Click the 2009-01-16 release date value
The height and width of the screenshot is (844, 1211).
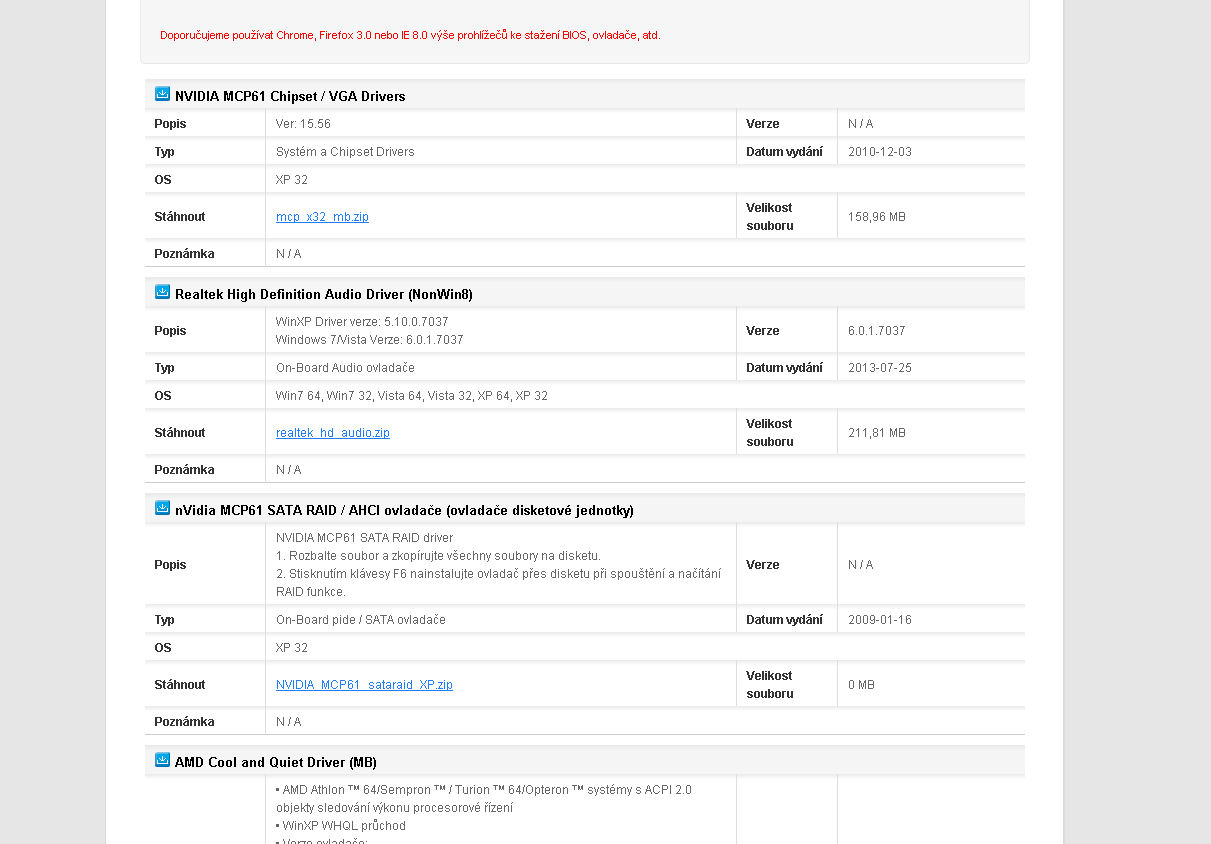click(880, 620)
